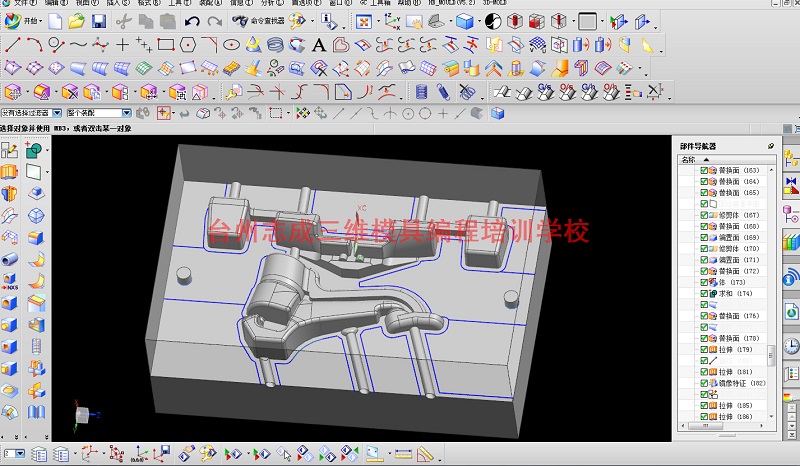800x466 pixels.
Task: Select the Polygon hexagon tool
Action: (188, 45)
